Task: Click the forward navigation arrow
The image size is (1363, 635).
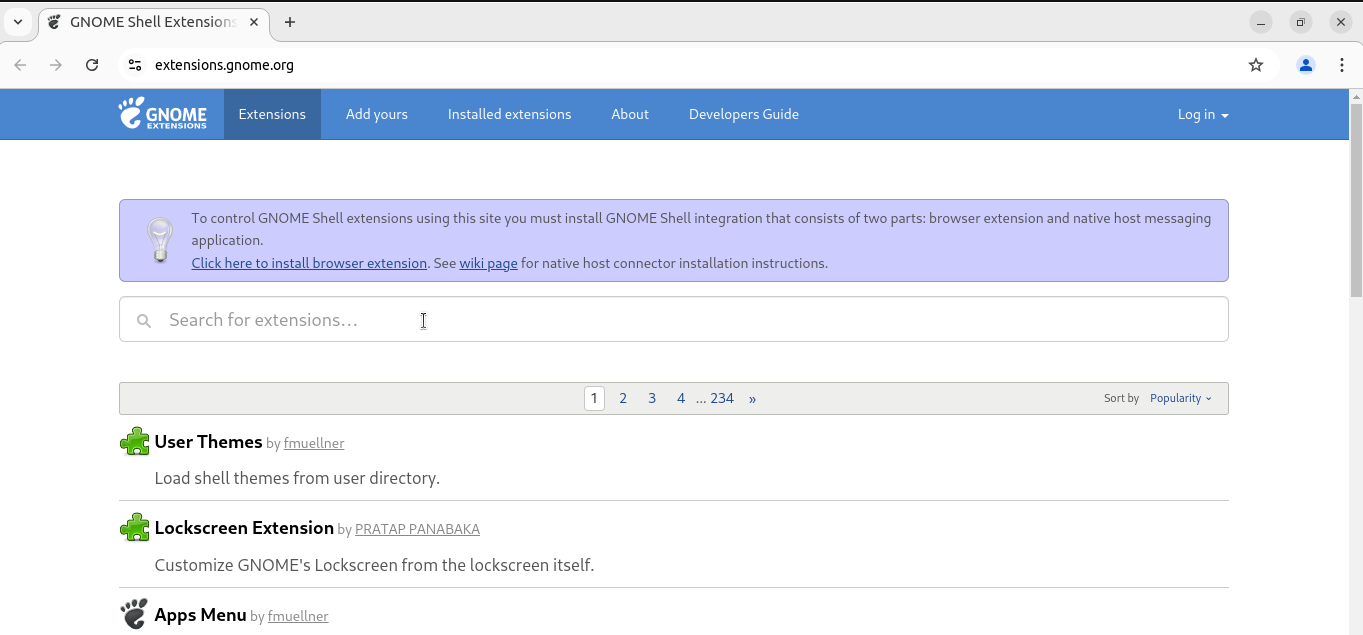Action: click(56, 65)
